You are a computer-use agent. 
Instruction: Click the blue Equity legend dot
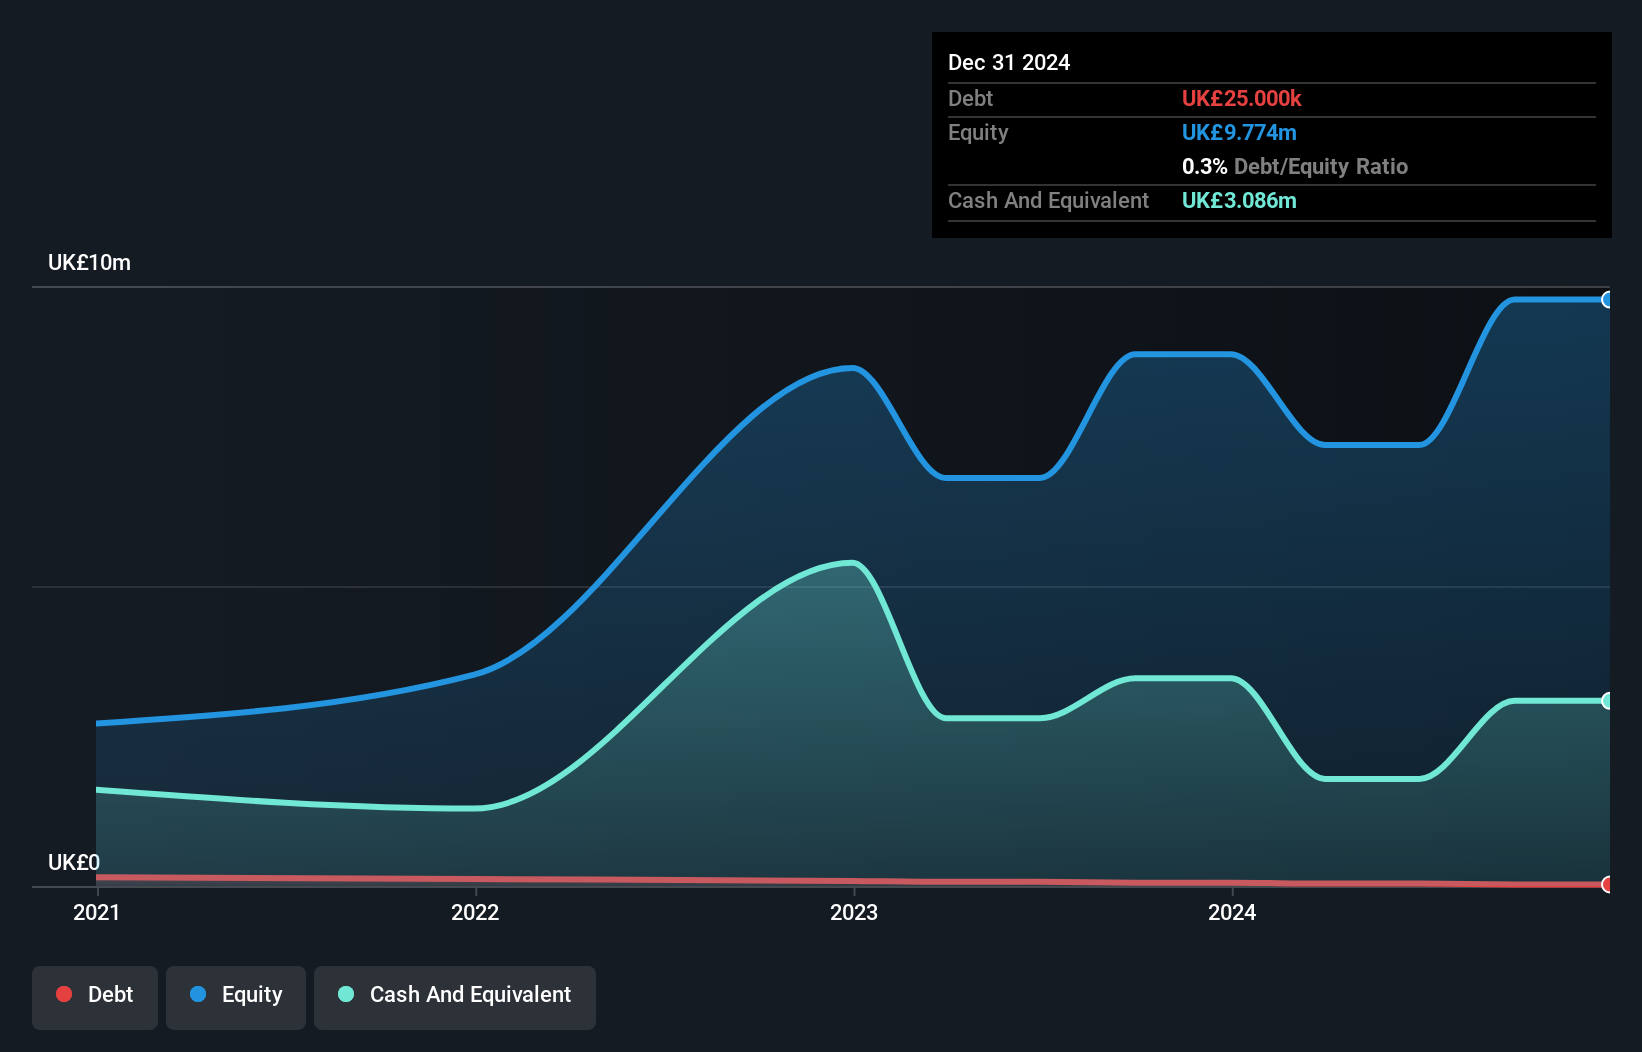pyautogui.click(x=198, y=994)
